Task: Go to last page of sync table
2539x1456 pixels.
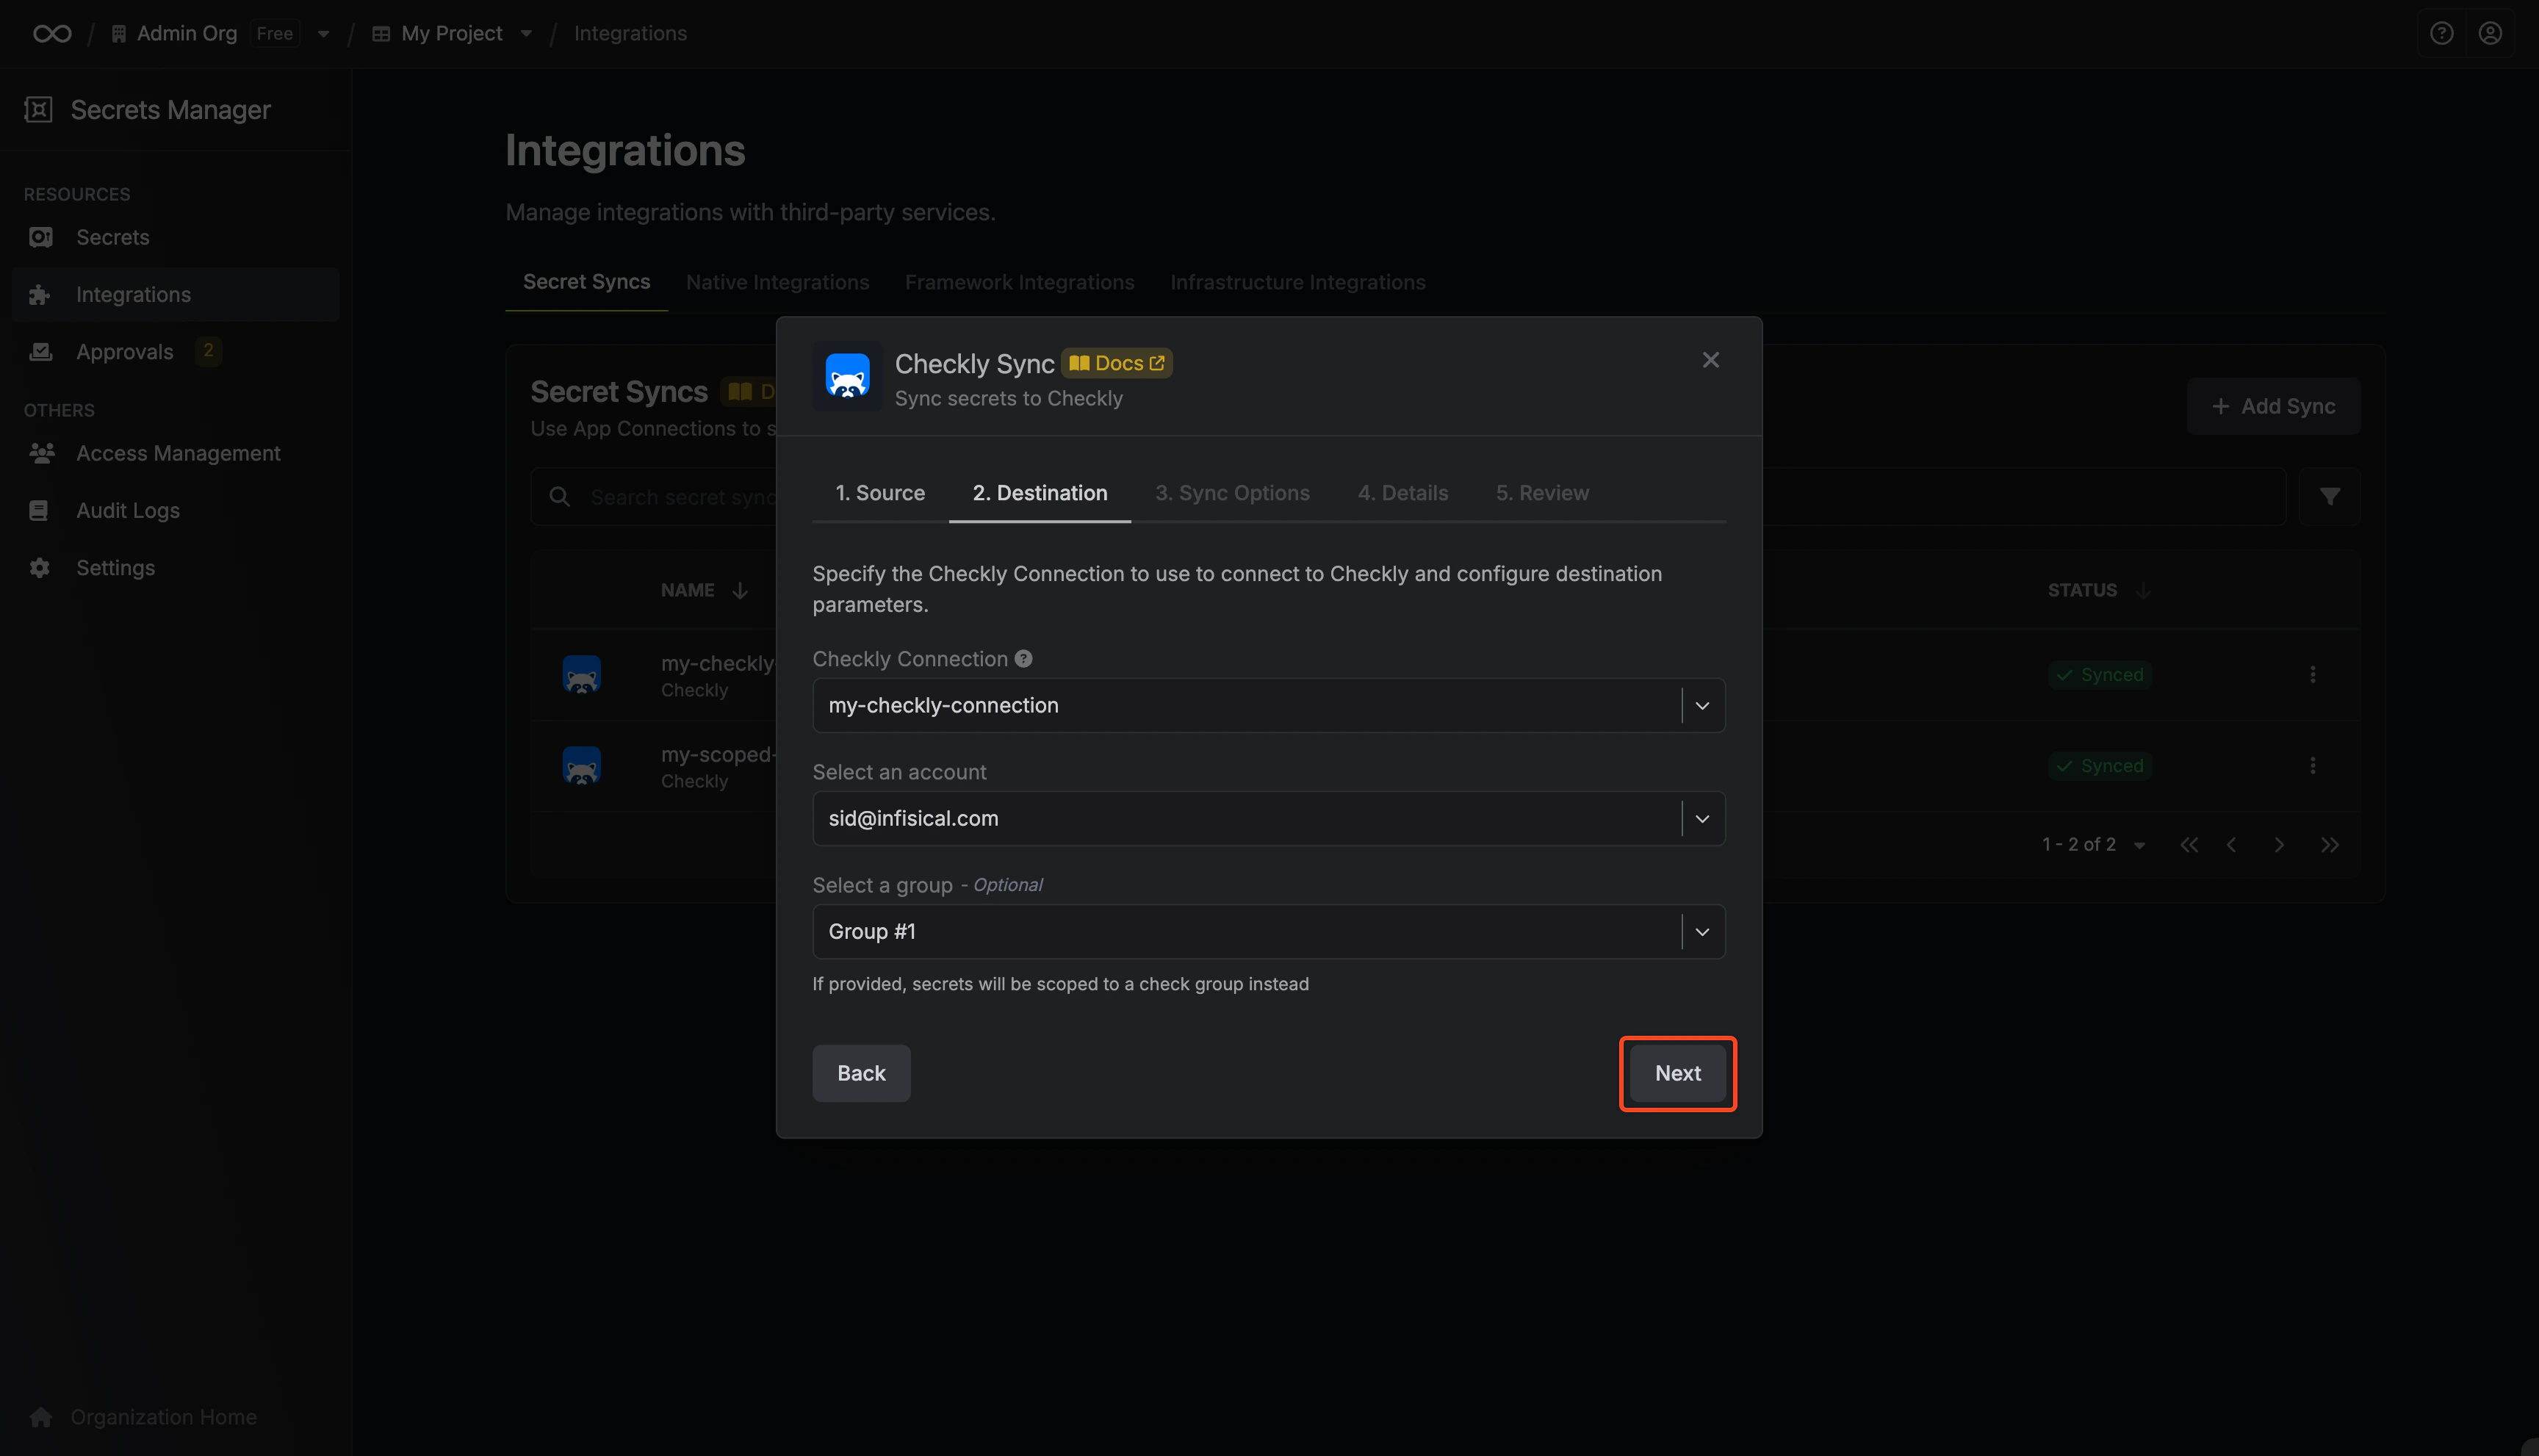Action: pos(2329,845)
